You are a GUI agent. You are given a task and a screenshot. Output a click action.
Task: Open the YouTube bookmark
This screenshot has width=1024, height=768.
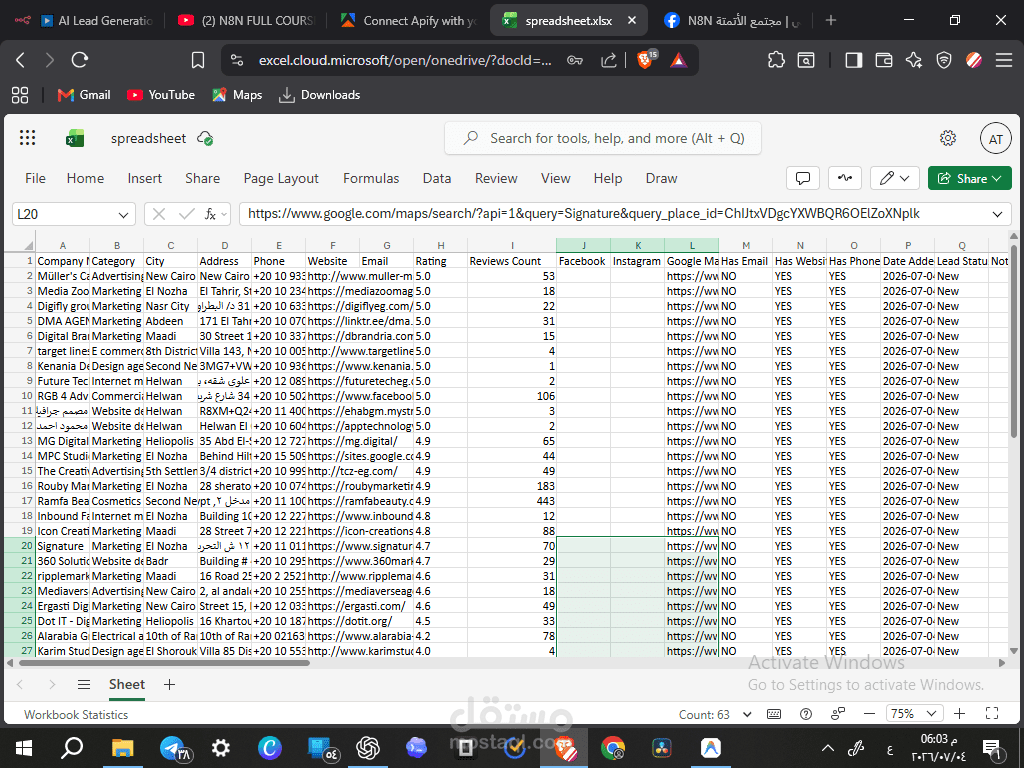coord(161,95)
